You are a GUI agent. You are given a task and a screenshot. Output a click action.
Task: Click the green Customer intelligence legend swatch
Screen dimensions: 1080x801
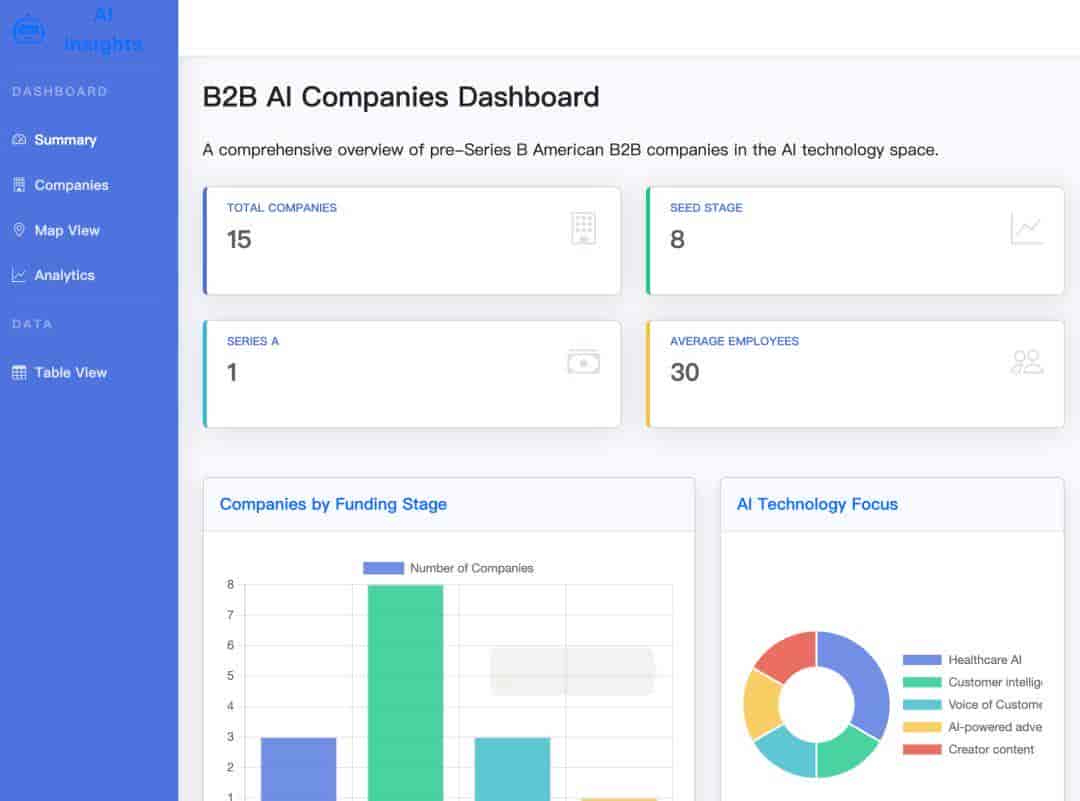[x=922, y=683]
